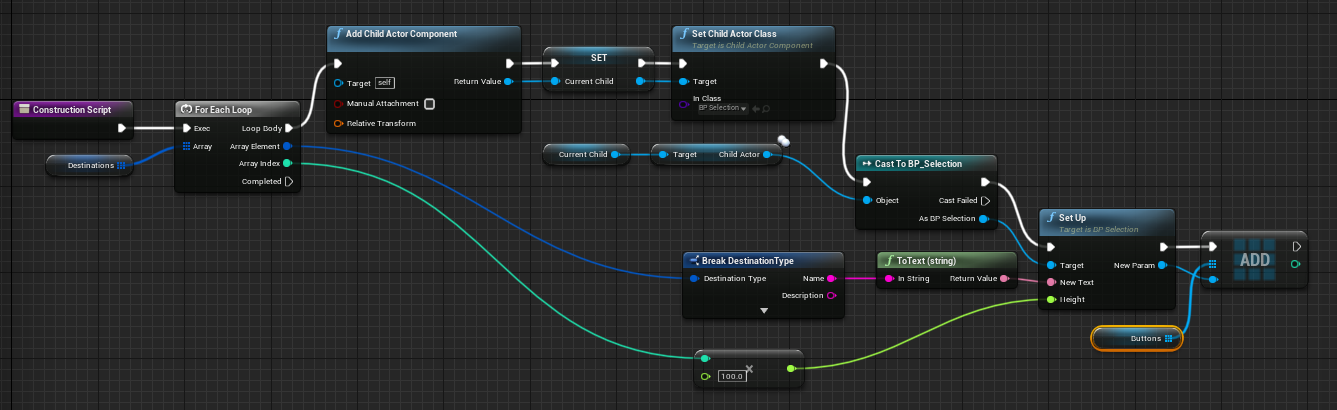
Task: Click the Buttons array variable pin
Action: [x=1168, y=339]
